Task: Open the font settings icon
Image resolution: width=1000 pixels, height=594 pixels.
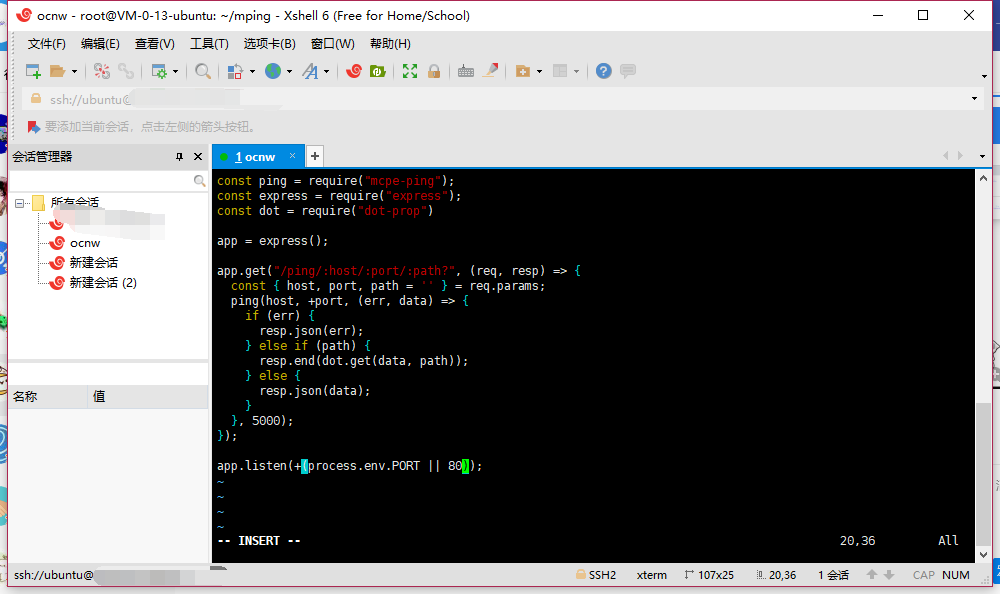Action: tap(310, 71)
